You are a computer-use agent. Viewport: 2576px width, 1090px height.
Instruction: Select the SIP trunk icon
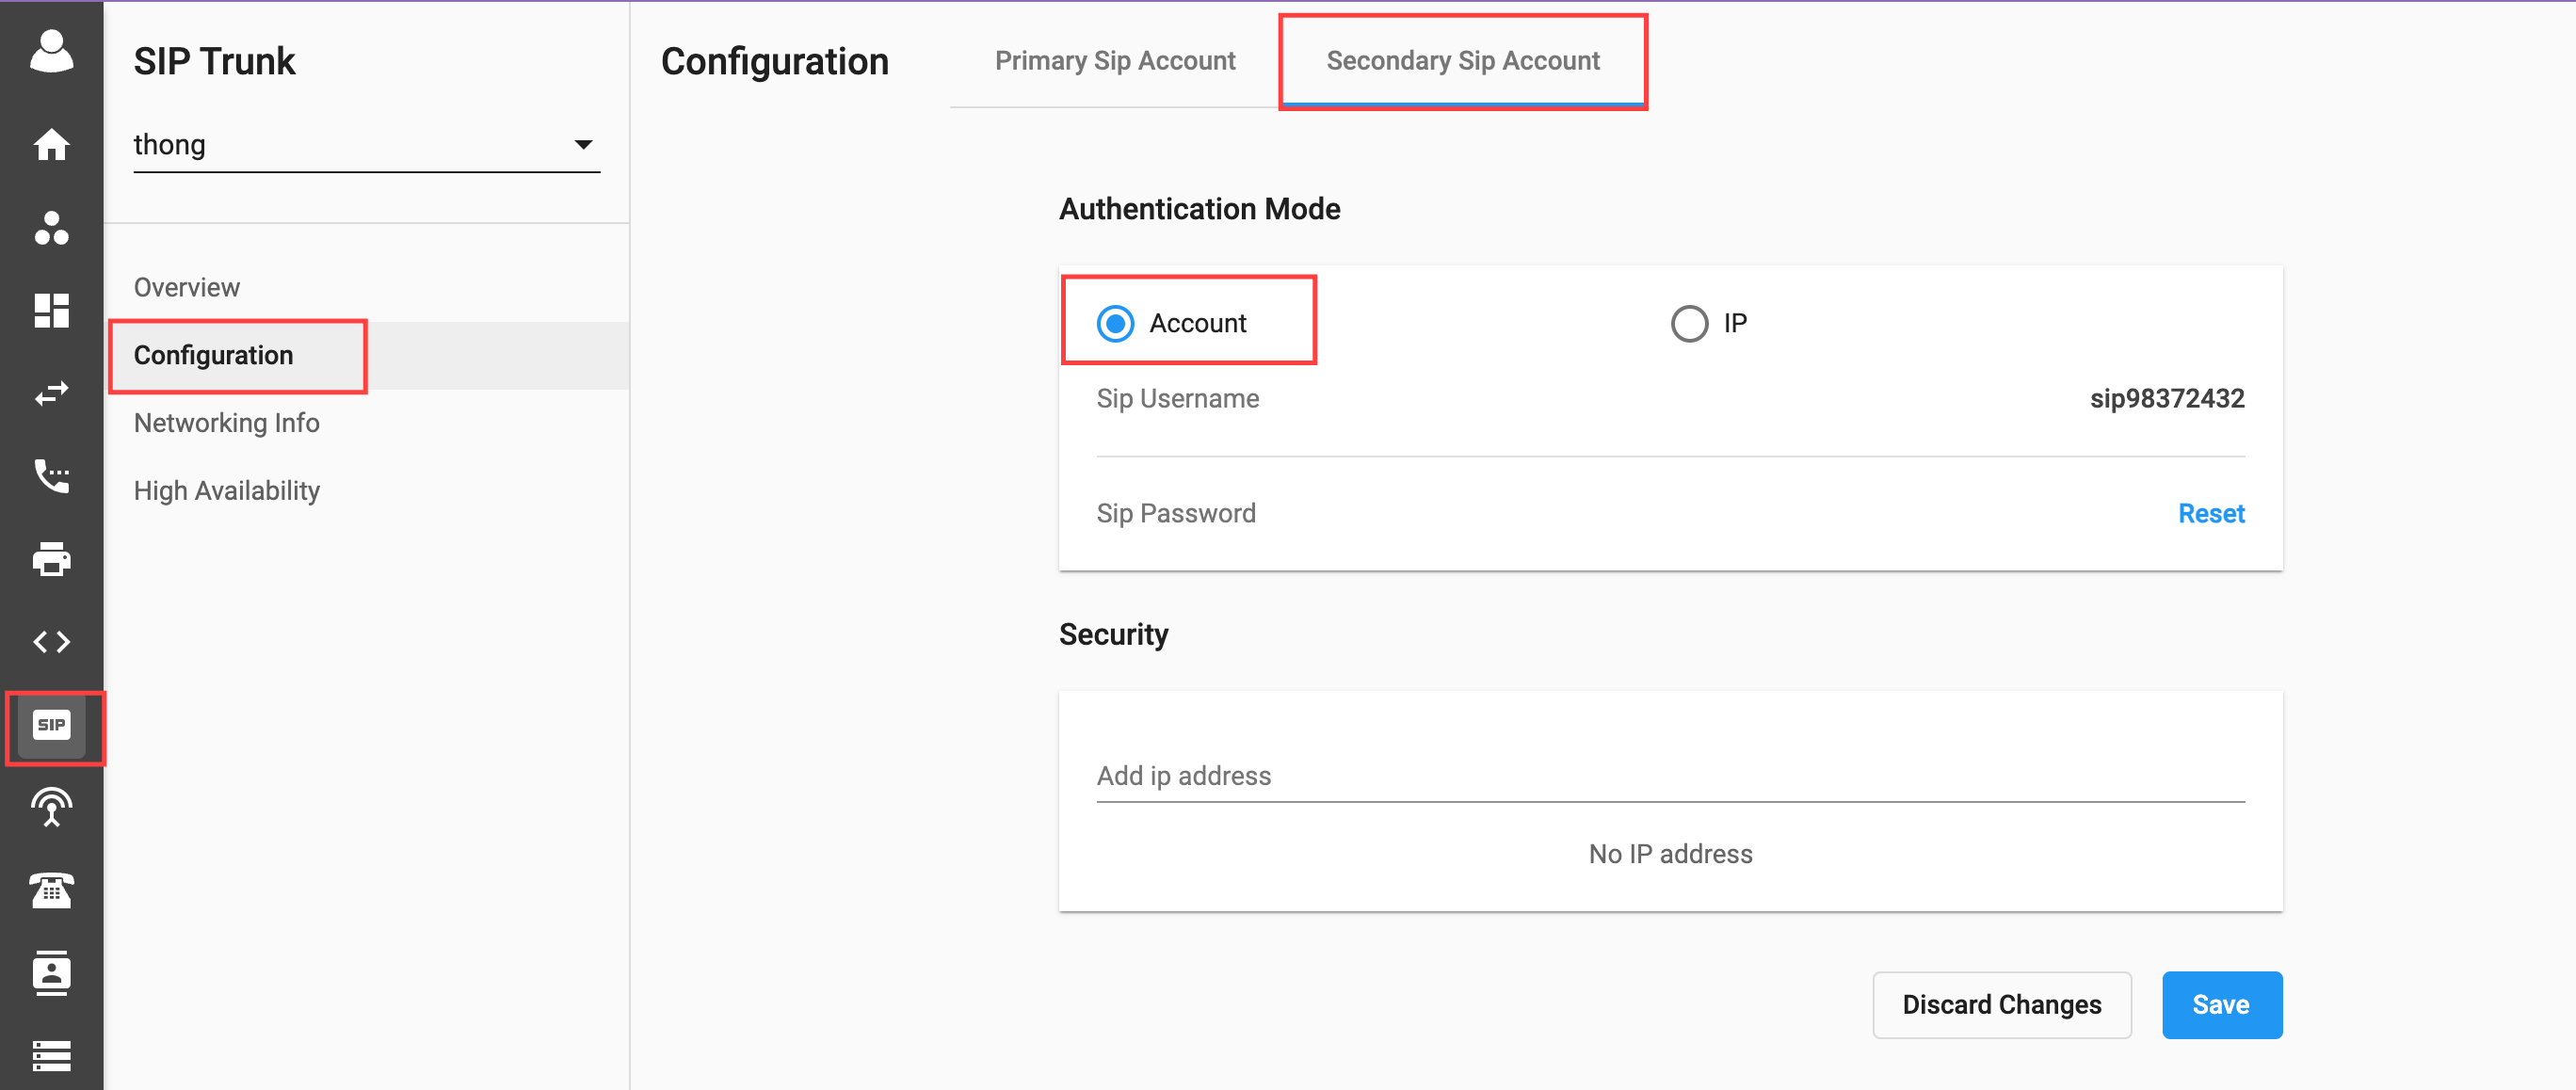[51, 725]
